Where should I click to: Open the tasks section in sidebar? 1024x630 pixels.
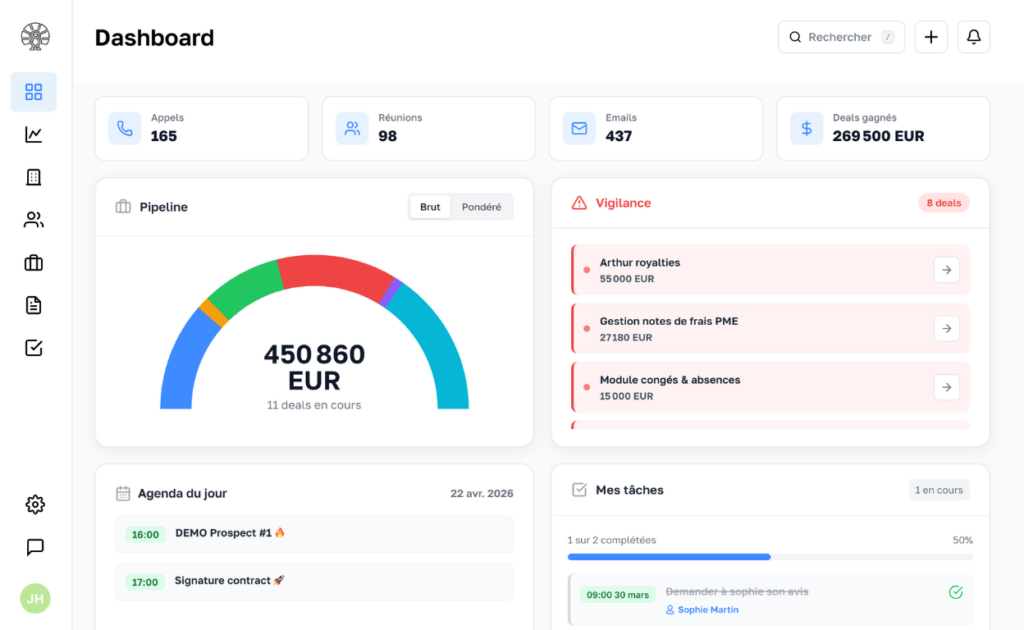tap(34, 347)
